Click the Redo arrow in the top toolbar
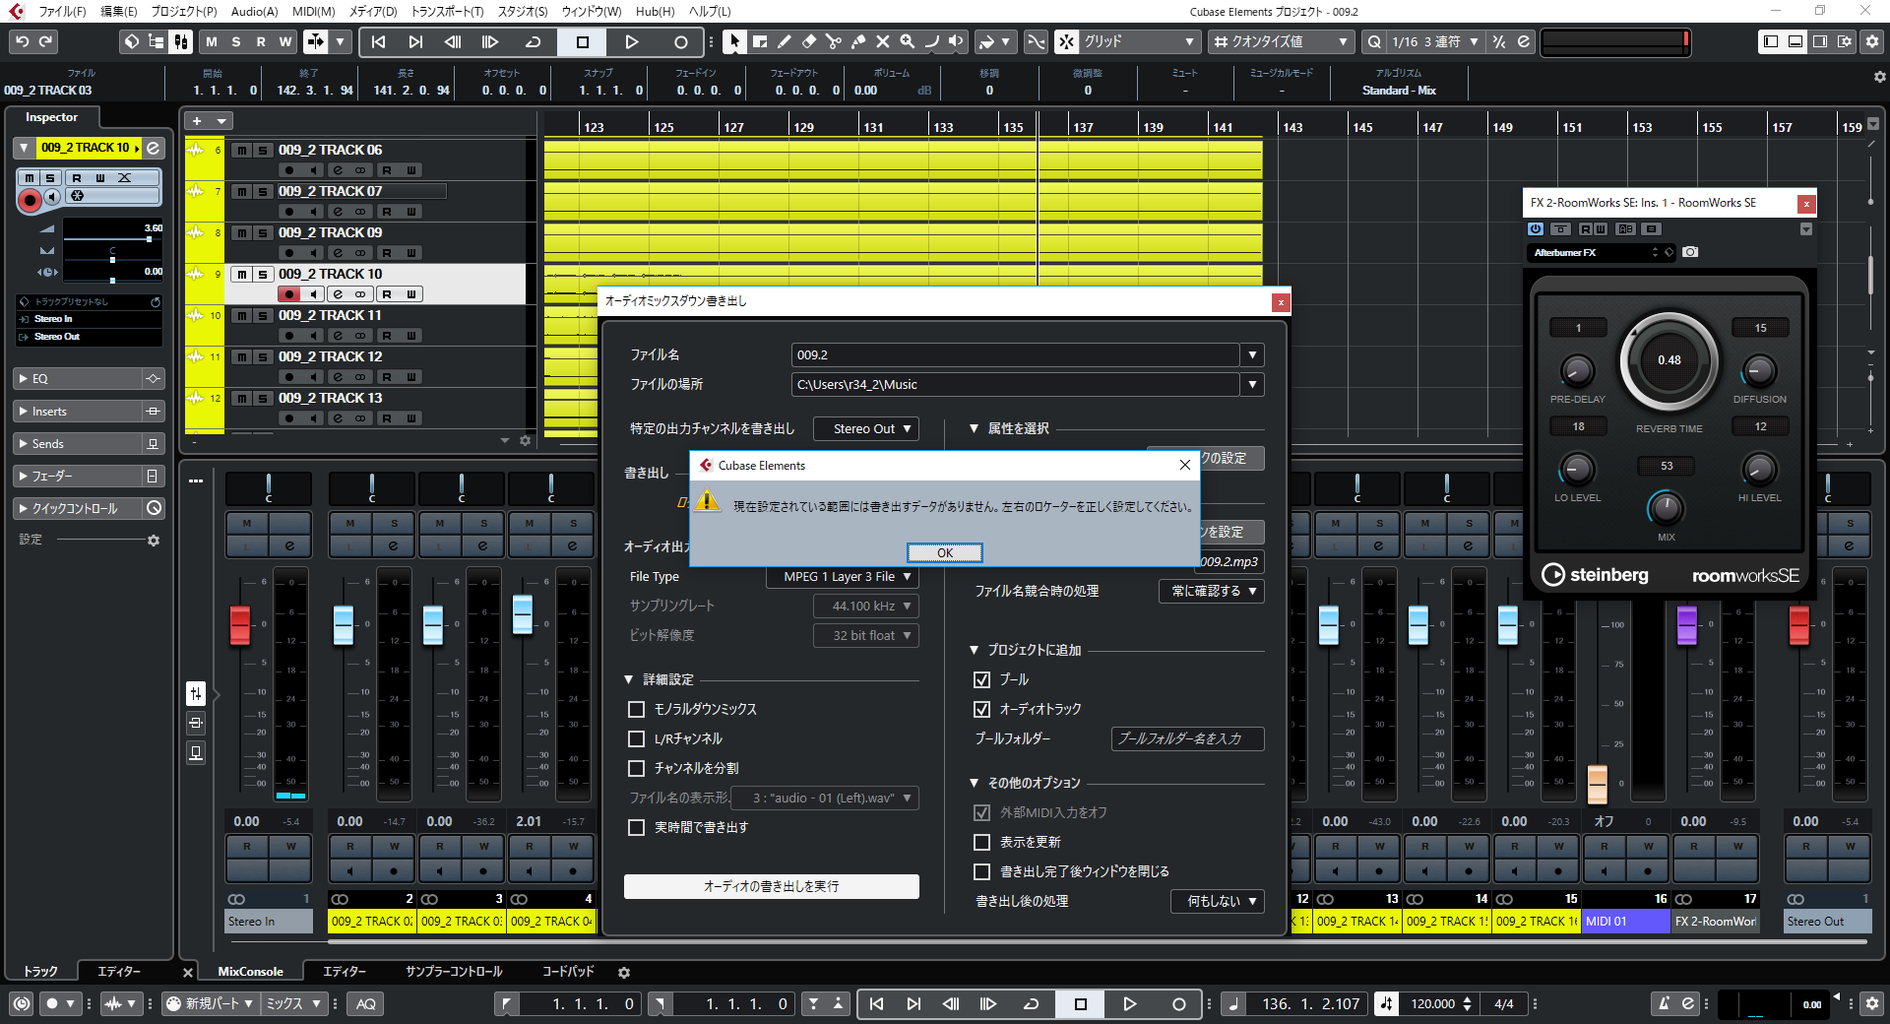The image size is (1890, 1024). (45, 42)
